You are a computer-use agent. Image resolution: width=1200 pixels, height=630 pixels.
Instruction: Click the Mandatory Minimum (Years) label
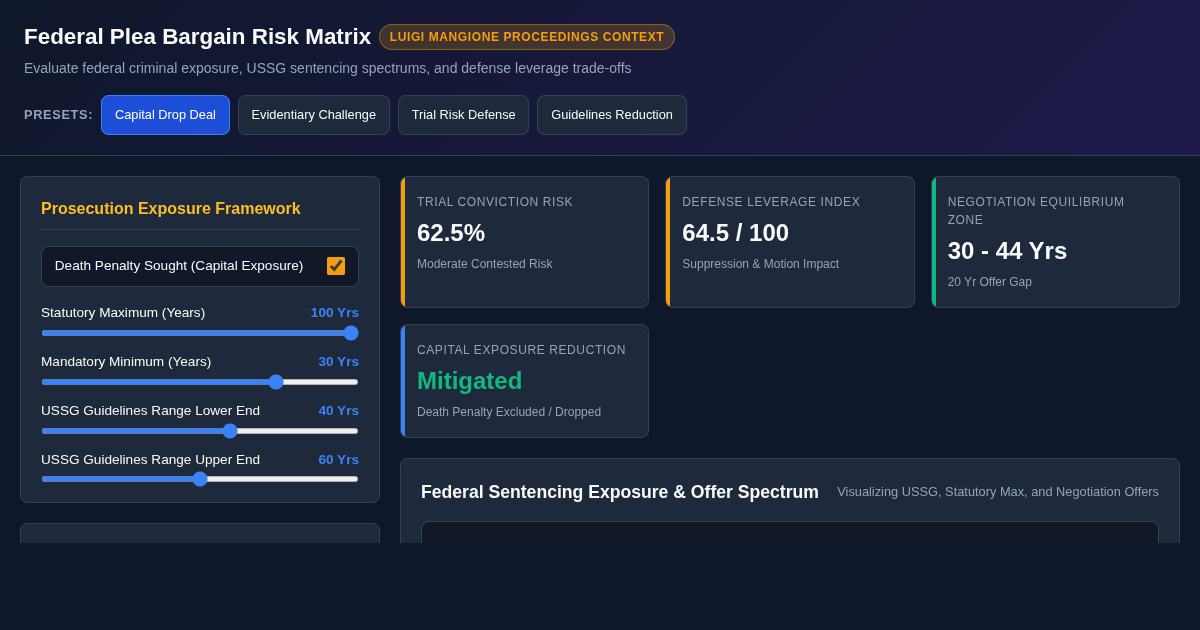(126, 362)
